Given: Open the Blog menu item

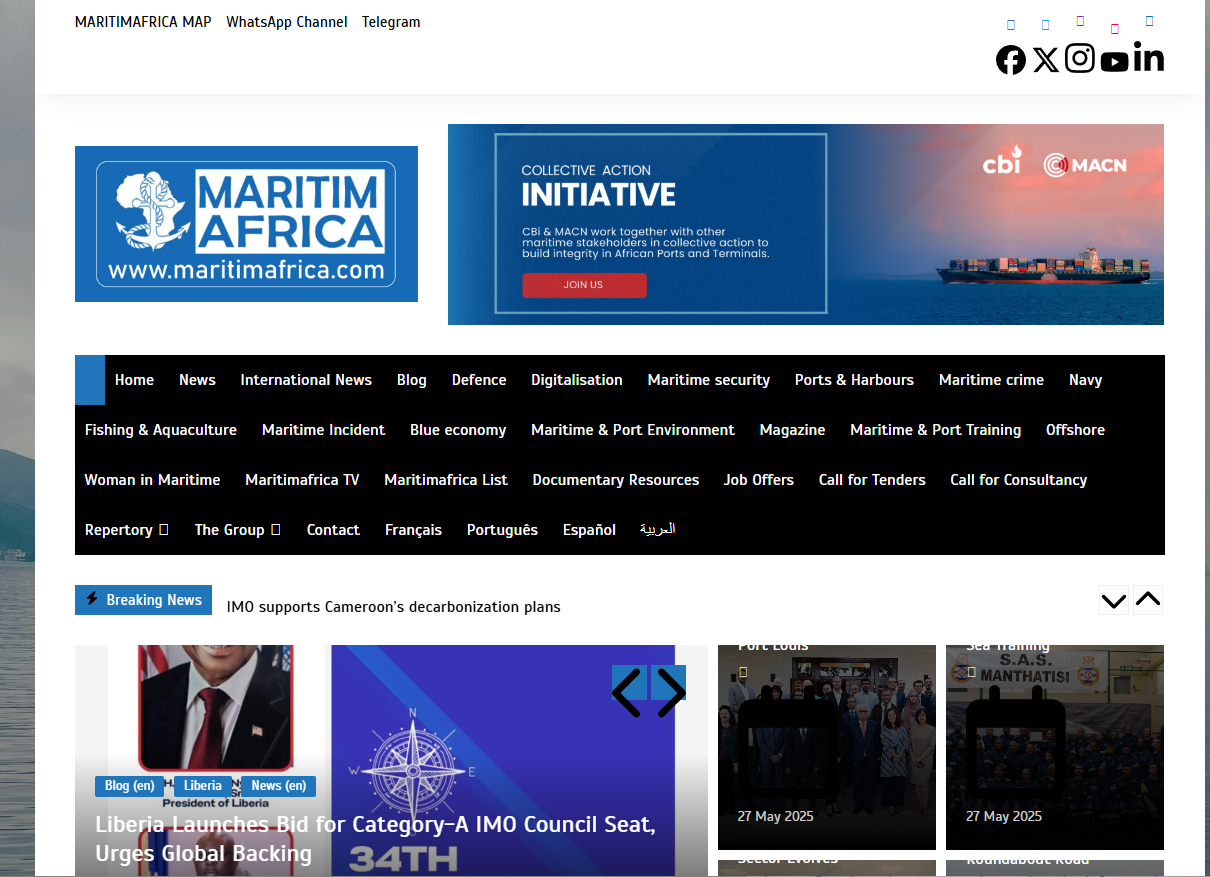Looking at the screenshot, I should click(x=411, y=380).
